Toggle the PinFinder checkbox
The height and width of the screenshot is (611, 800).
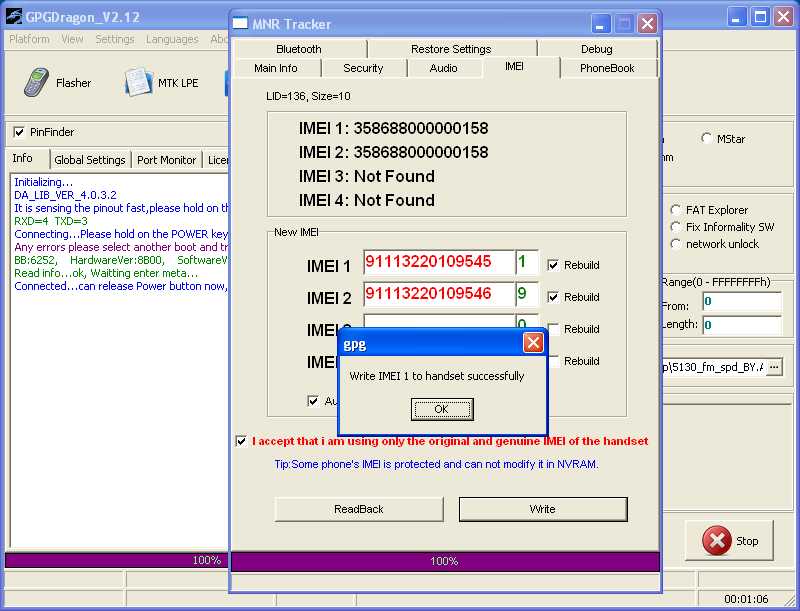pos(19,132)
